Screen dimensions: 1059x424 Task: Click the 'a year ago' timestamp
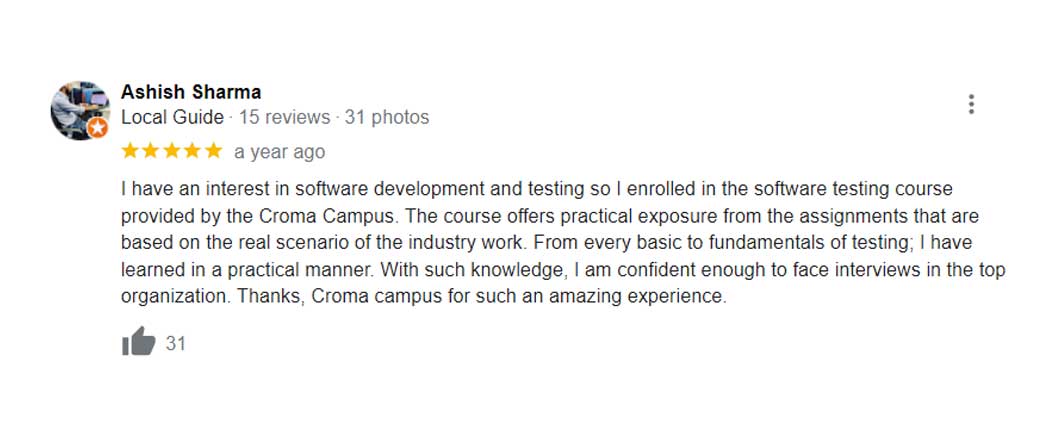point(279,152)
